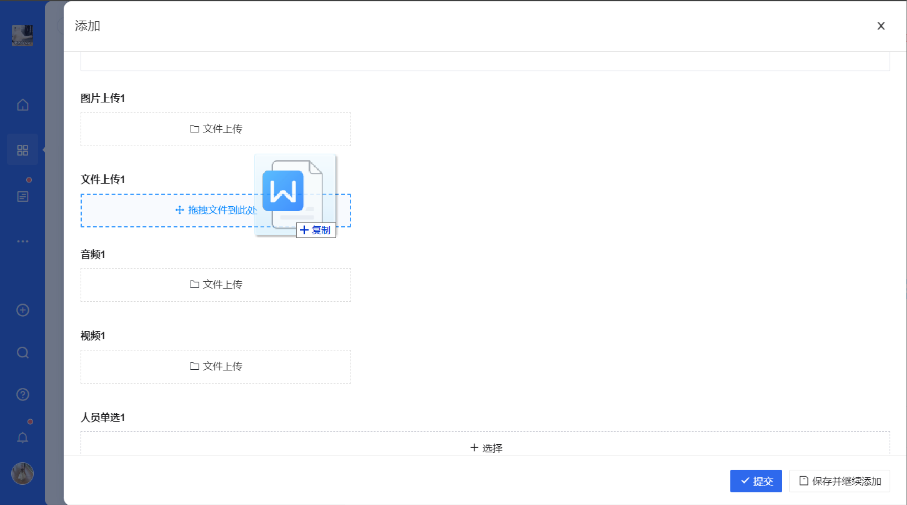
Task: Open the apps grid icon in sidebar
Action: point(22,150)
